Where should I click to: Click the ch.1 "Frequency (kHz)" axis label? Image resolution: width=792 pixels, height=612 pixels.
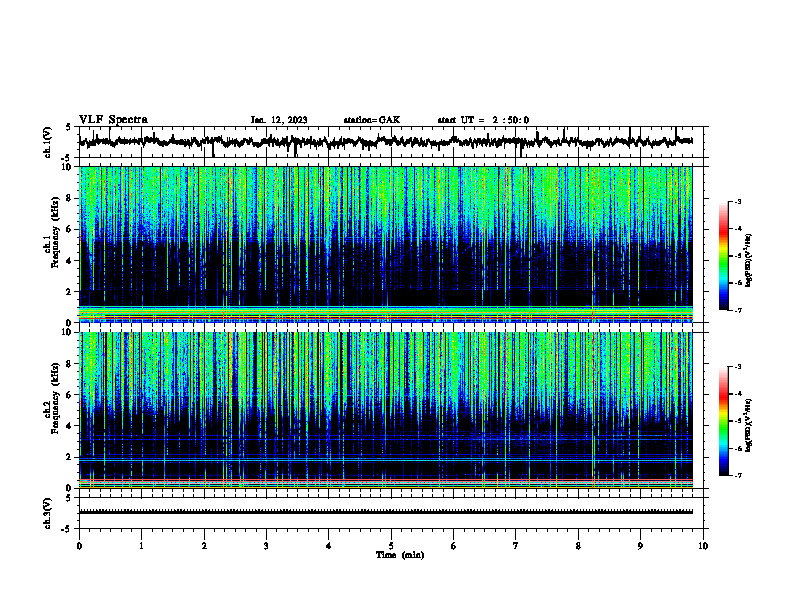[55, 232]
